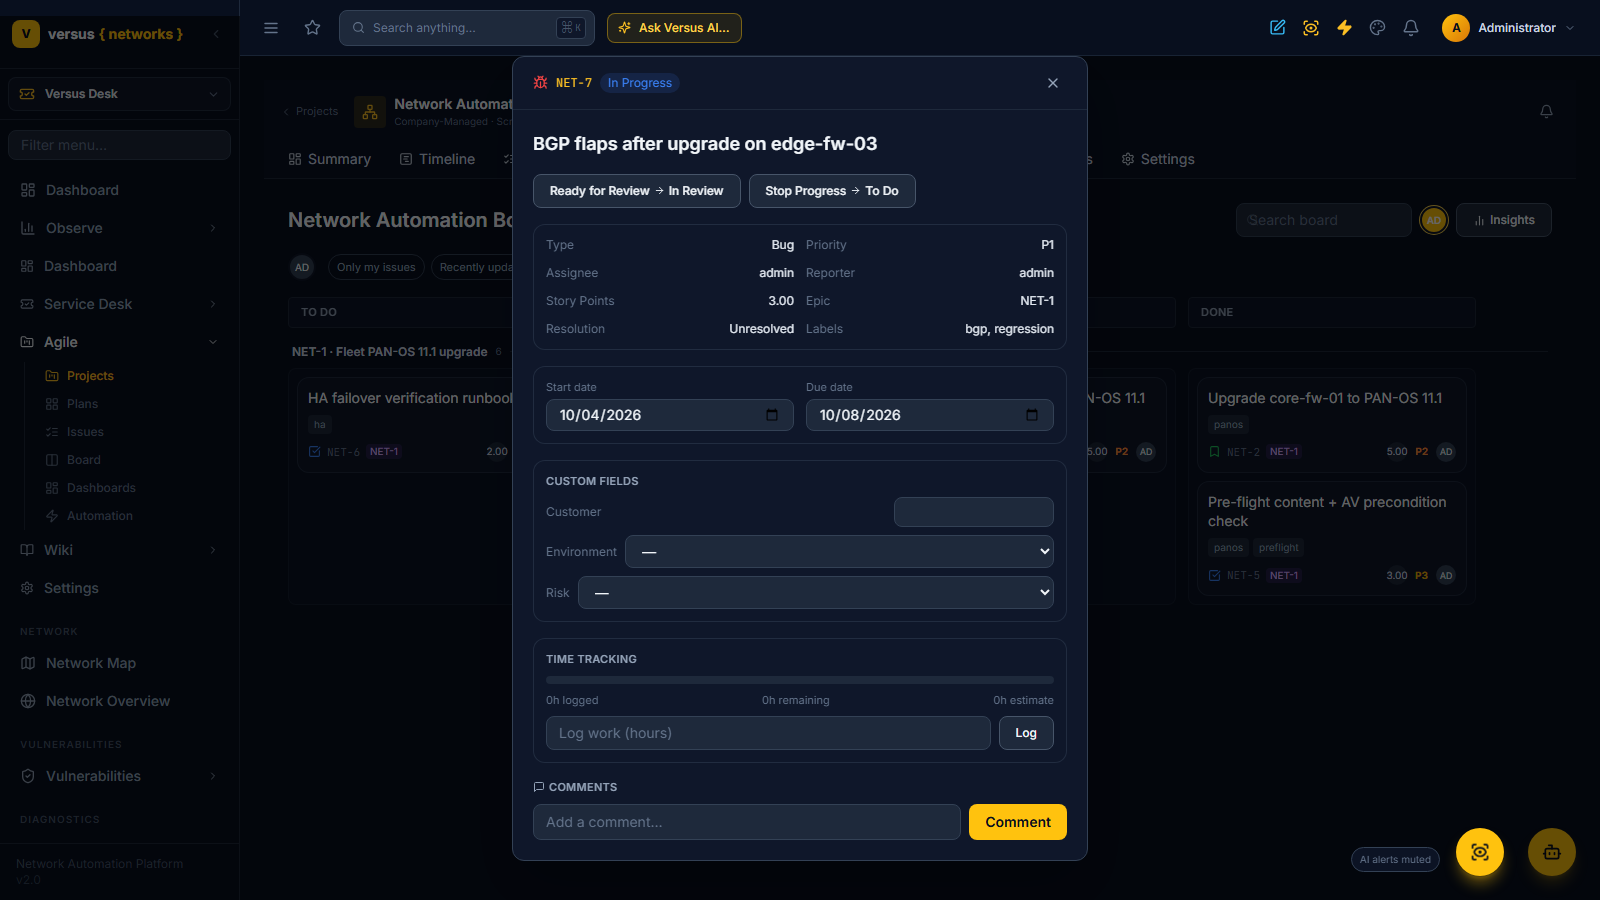Collapse sidebar with the chevron icon
This screenshot has height=900, width=1600.
click(x=217, y=34)
